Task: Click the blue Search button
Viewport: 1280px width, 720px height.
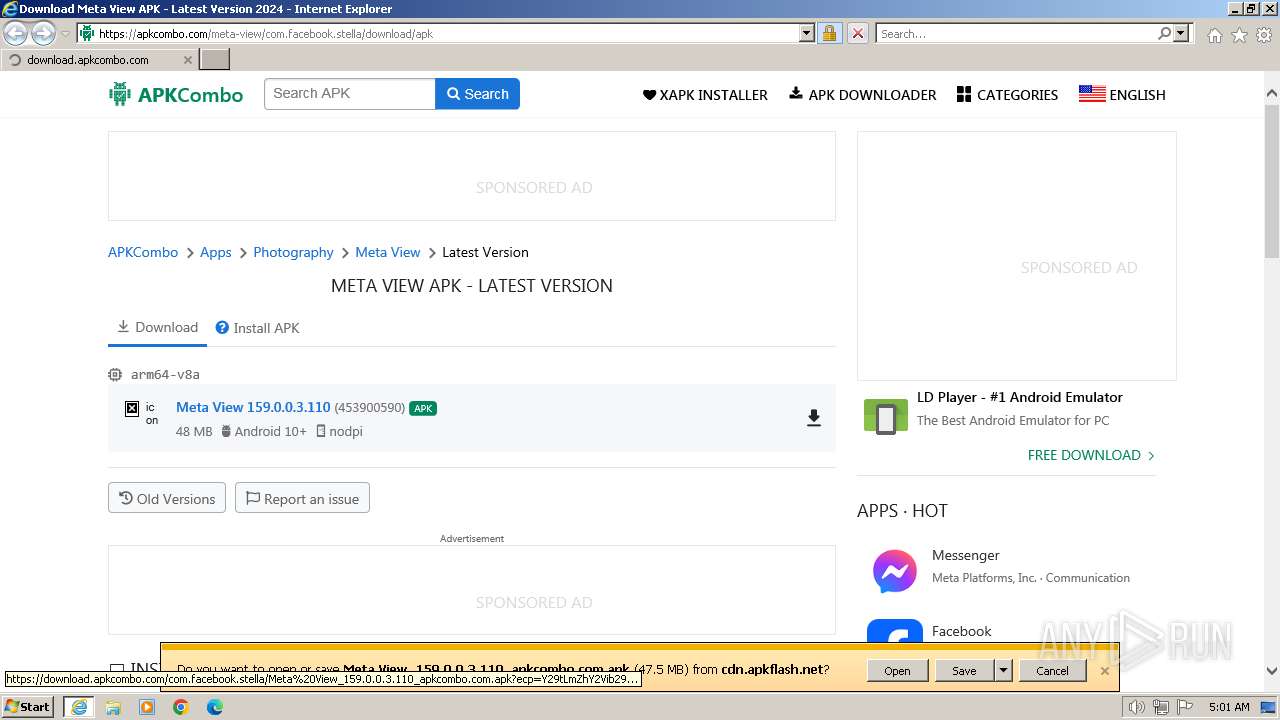Action: click(478, 94)
